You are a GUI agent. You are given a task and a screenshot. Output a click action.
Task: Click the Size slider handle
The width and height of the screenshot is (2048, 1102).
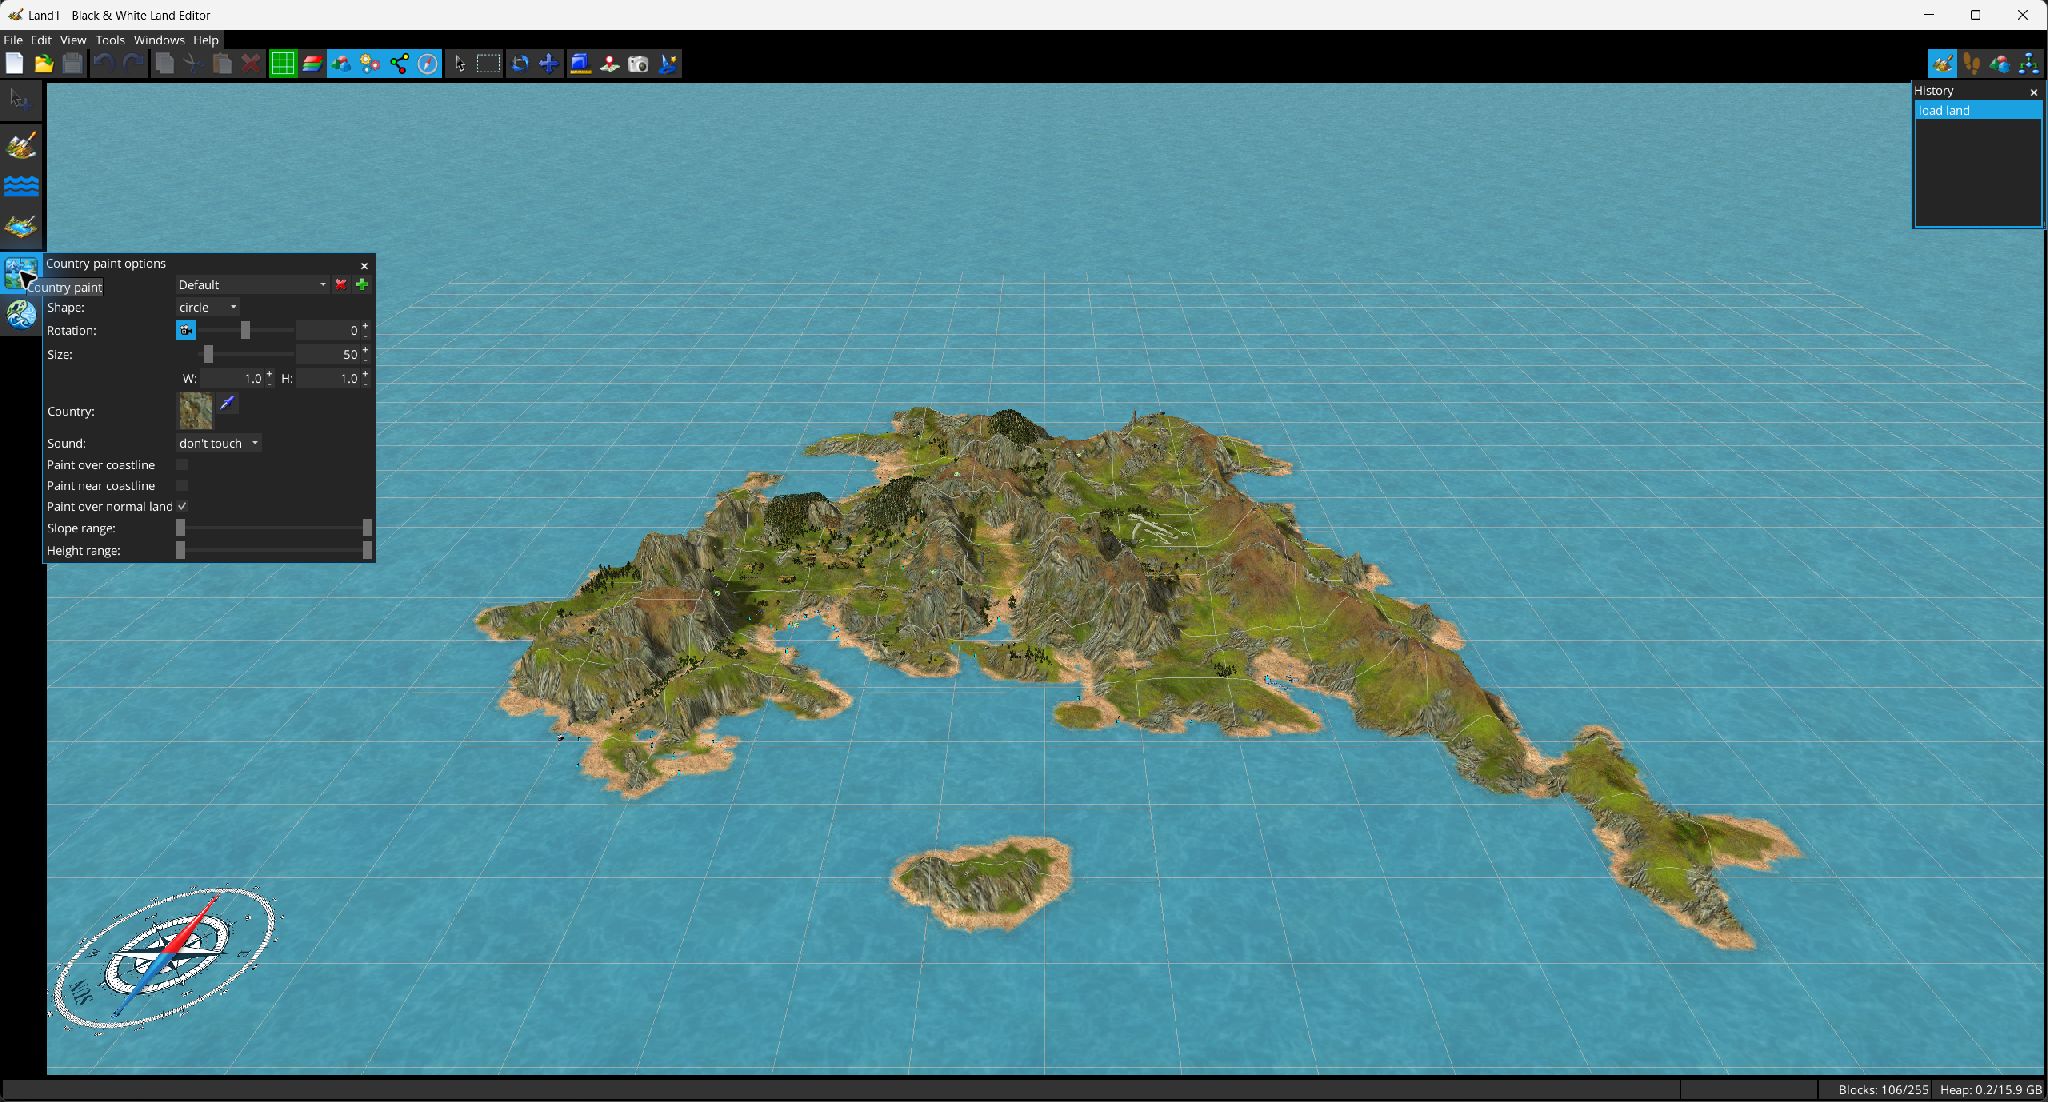point(208,354)
